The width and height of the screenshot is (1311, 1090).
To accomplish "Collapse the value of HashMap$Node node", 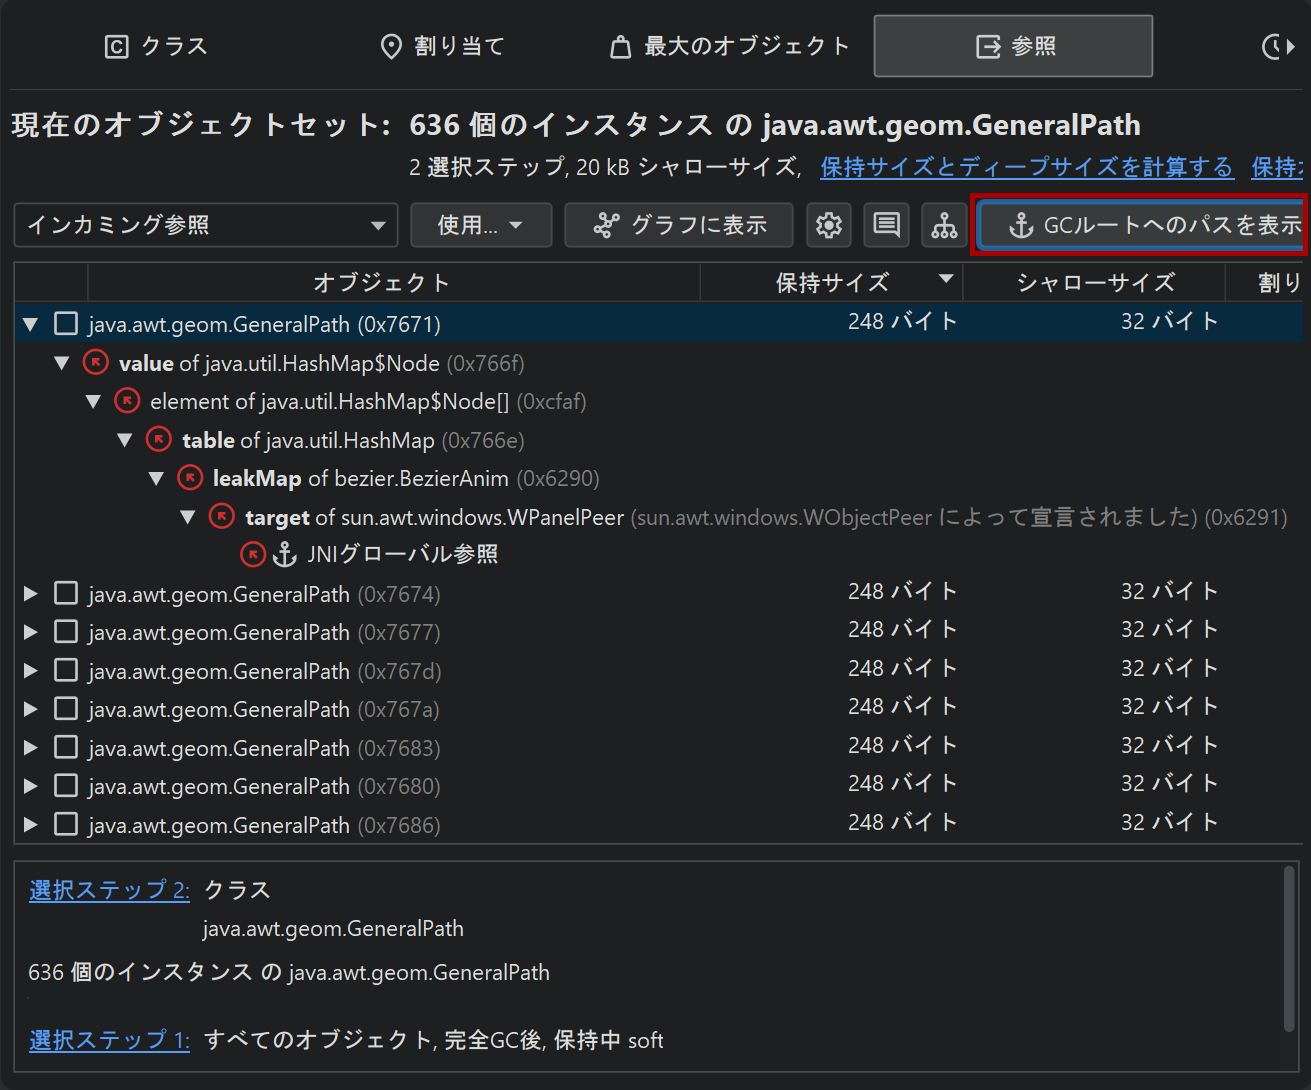I will pyautogui.click(x=62, y=363).
